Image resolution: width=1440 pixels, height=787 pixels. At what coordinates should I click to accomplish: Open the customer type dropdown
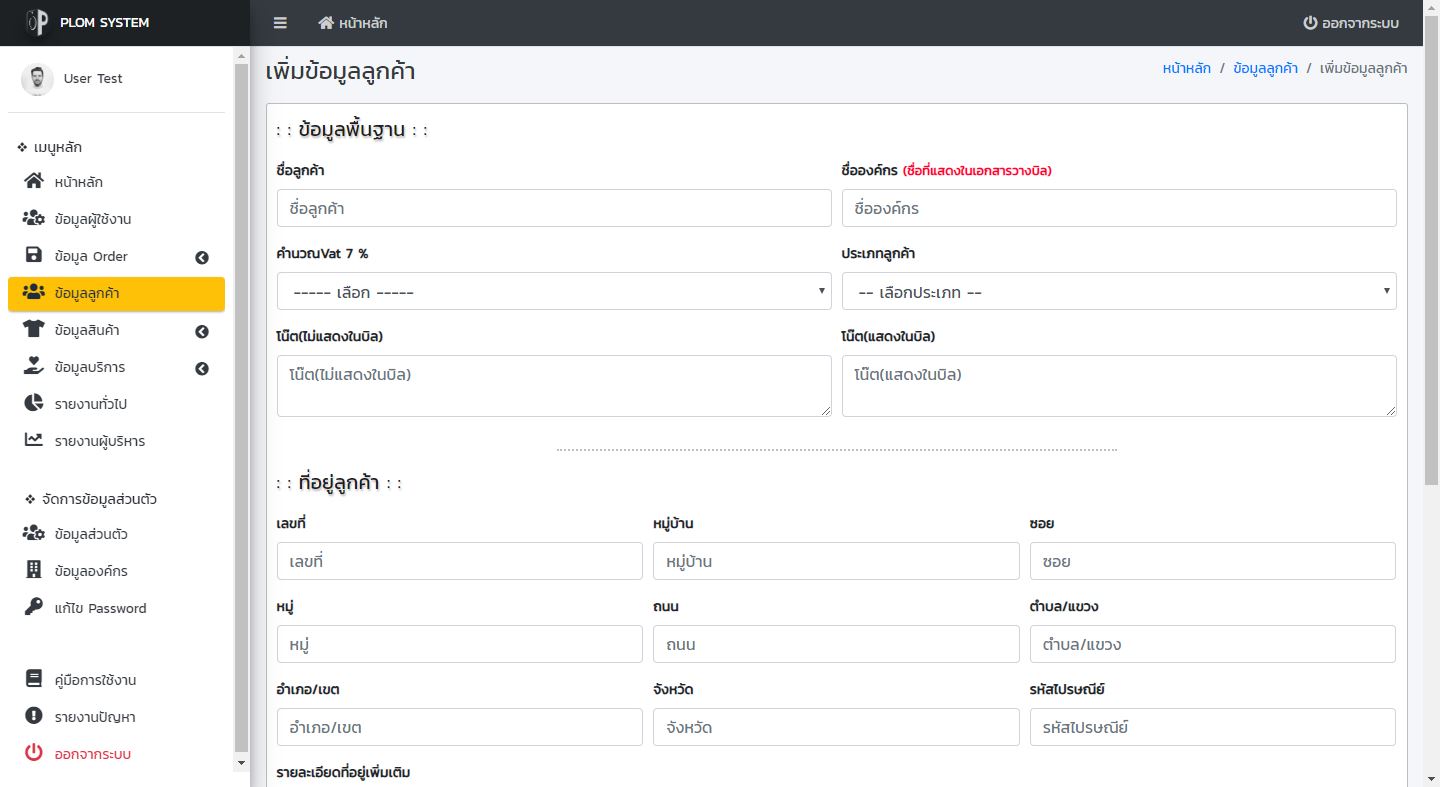[1118, 292]
